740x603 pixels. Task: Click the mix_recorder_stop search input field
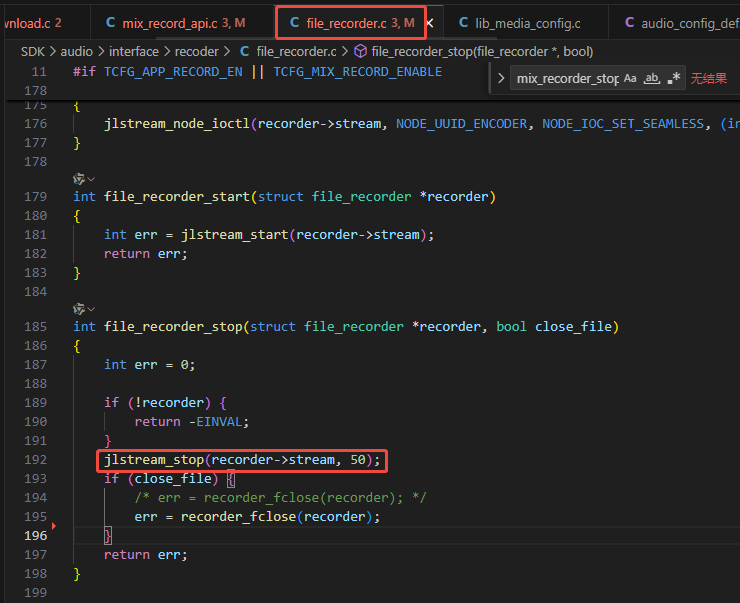pyautogui.click(x=568, y=78)
